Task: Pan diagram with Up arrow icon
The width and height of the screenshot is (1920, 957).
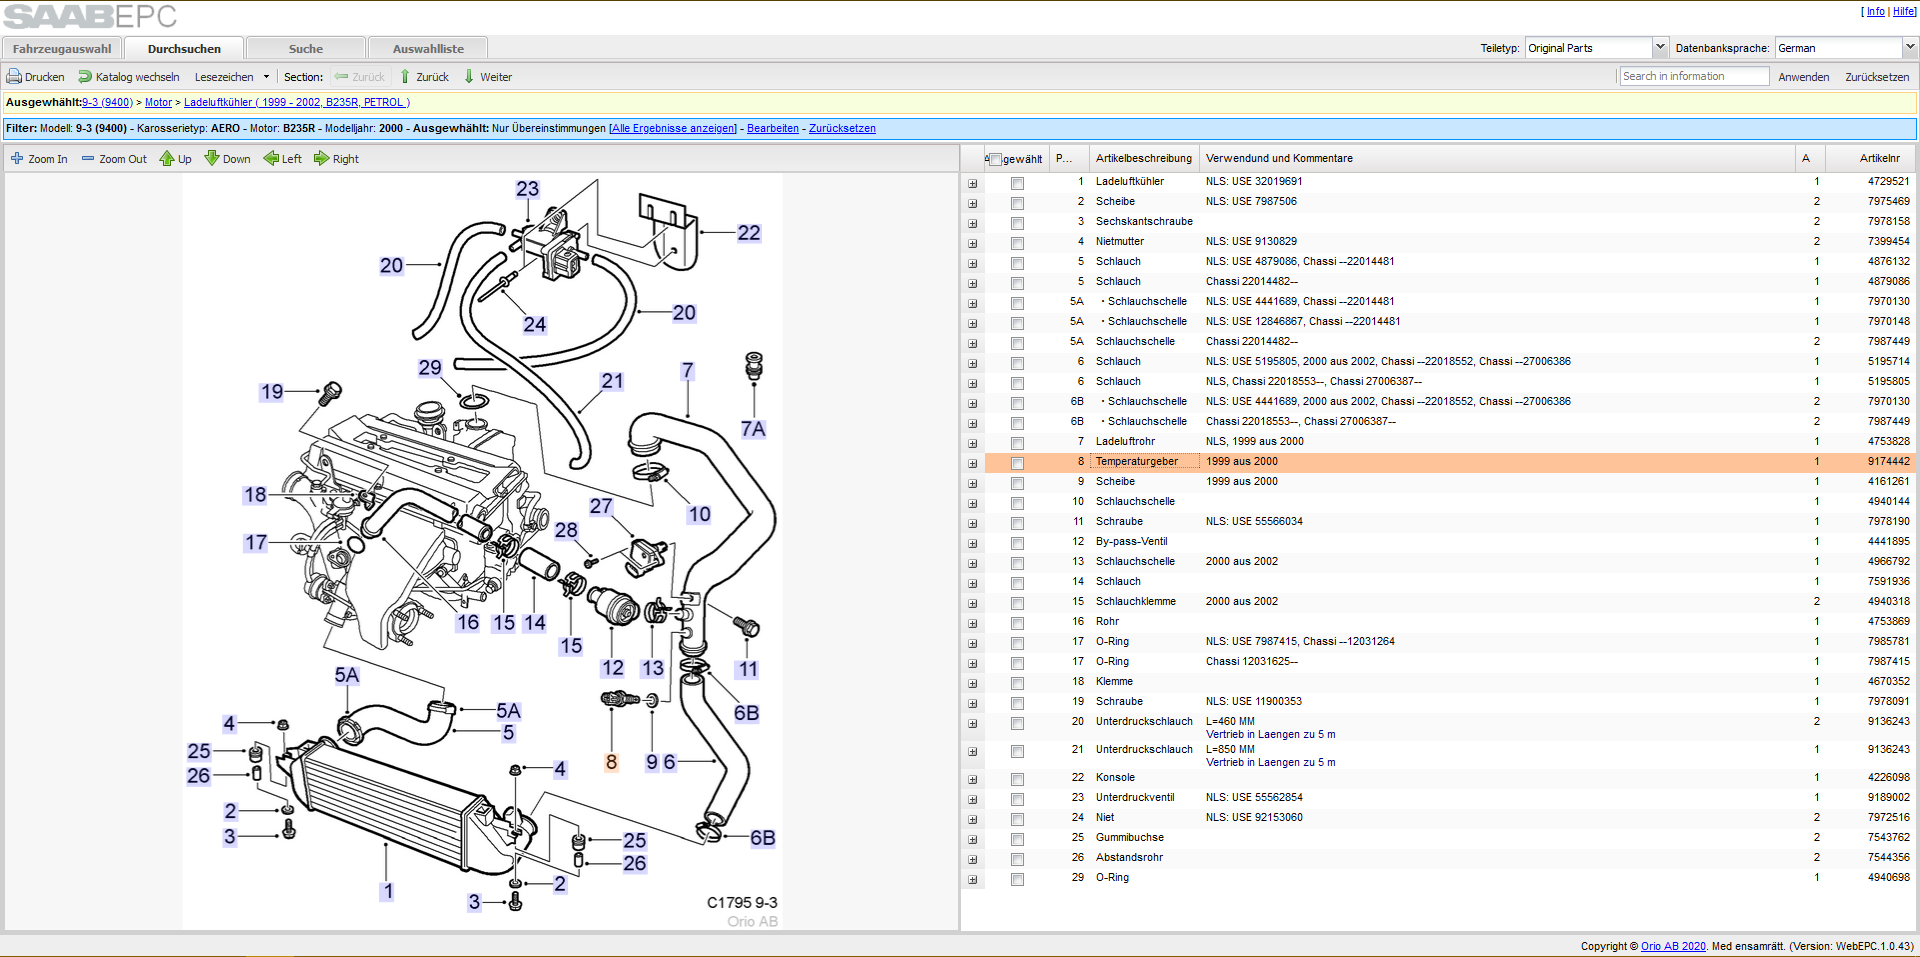Action: [167, 159]
